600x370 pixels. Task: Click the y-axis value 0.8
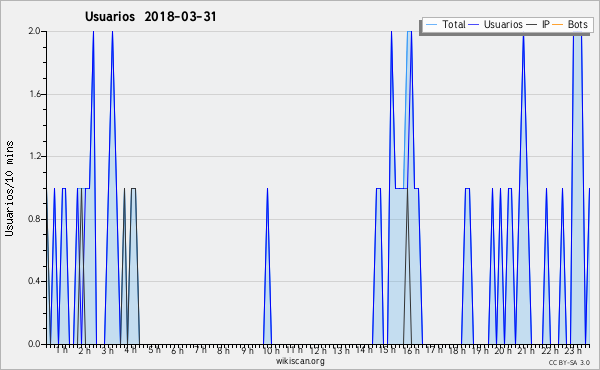(35, 219)
